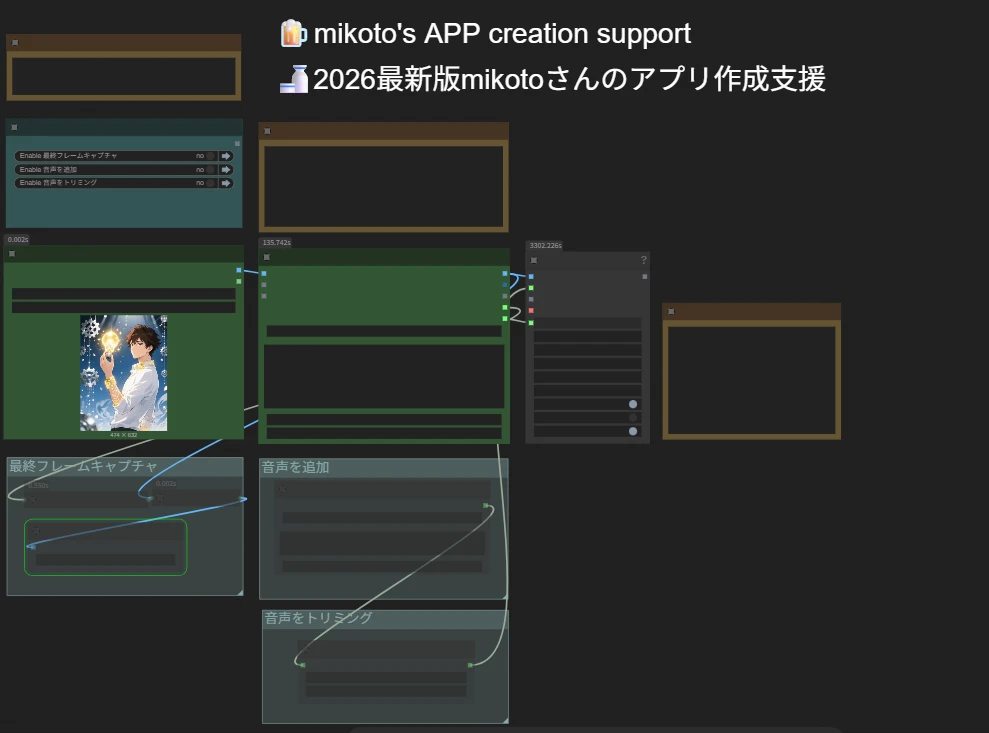The image size is (989, 733).
Task: Click gray output slot on gray node
Action: (x=644, y=276)
